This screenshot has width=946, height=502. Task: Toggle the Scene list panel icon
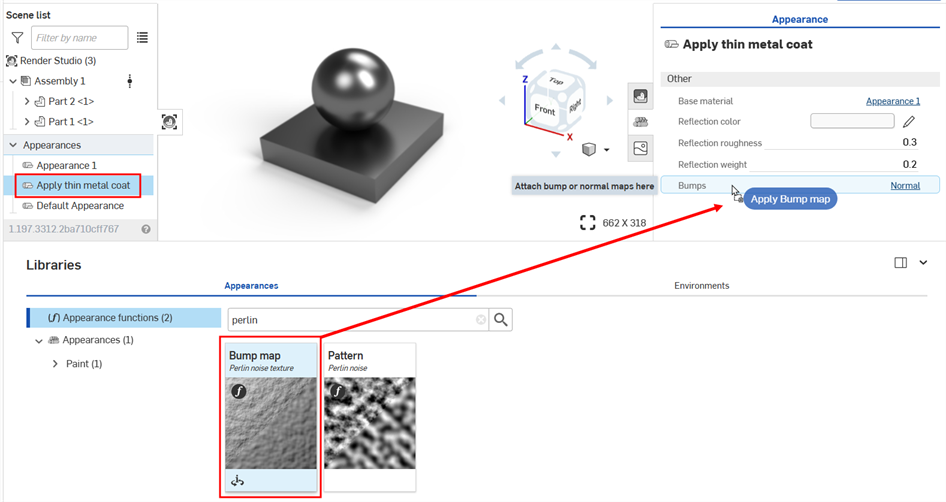(169, 121)
